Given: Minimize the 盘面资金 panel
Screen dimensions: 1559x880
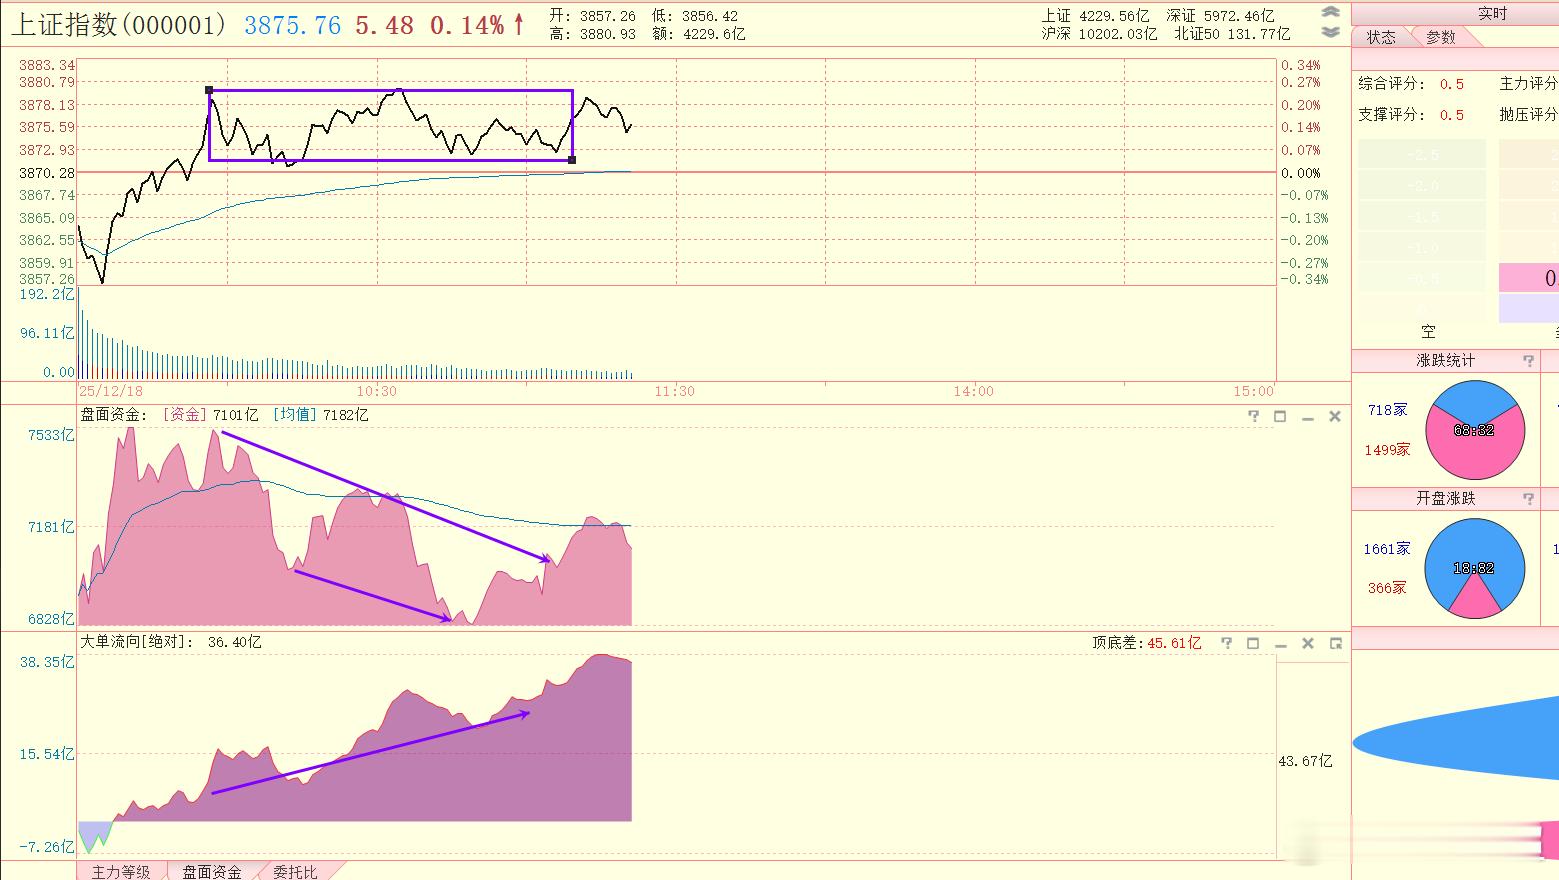Looking at the screenshot, I should (x=1307, y=417).
